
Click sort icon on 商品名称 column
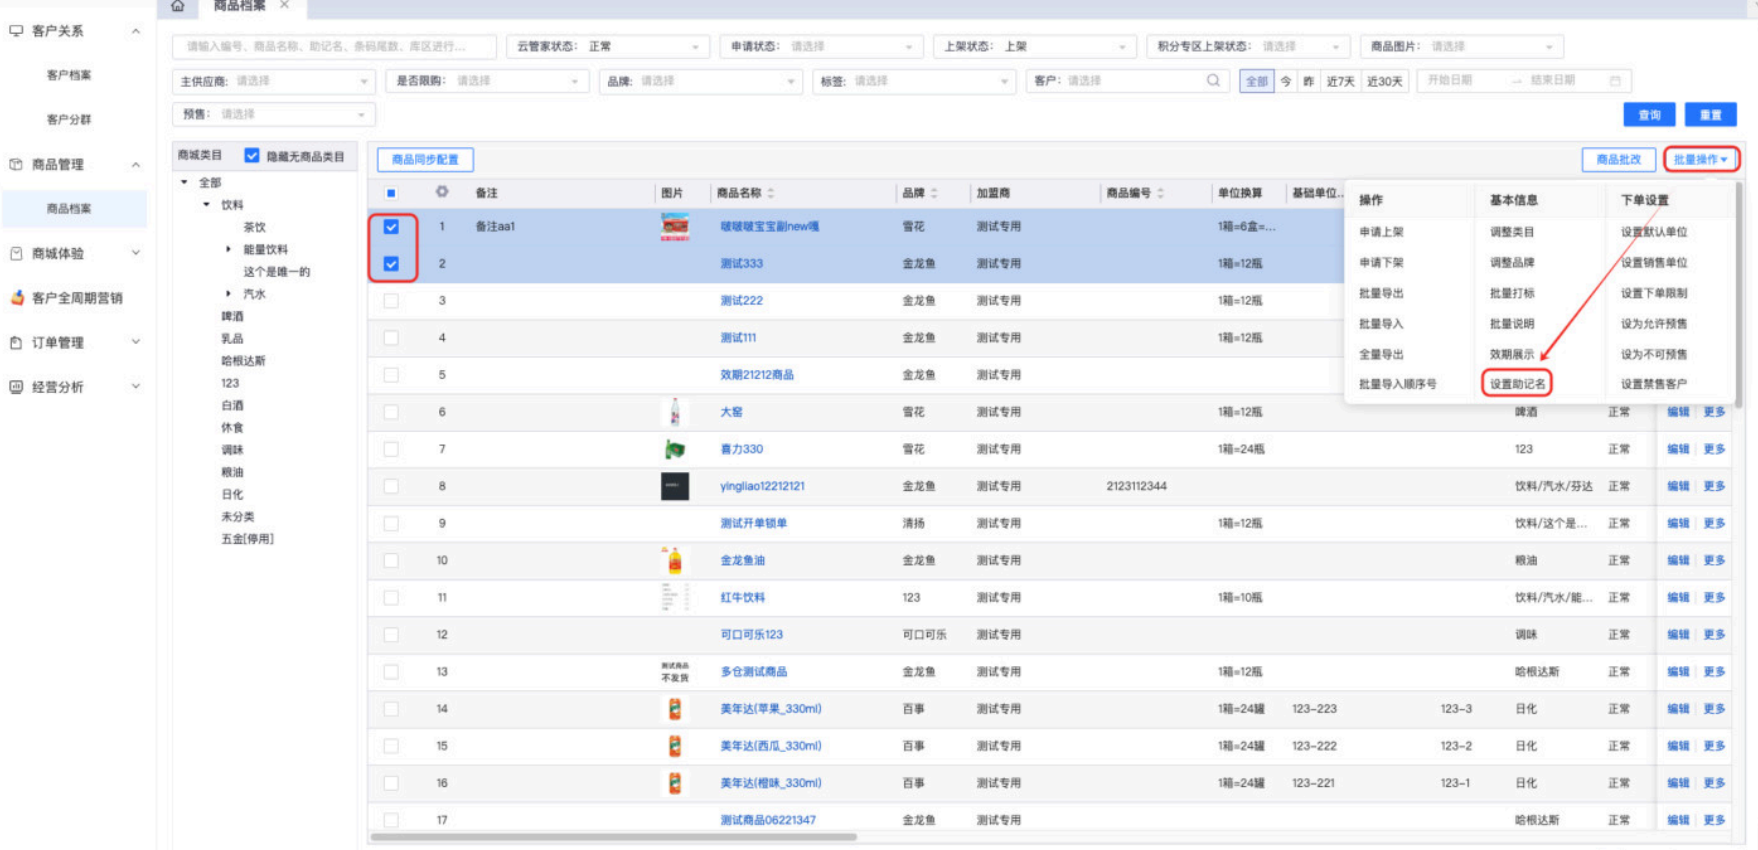[x=771, y=193]
